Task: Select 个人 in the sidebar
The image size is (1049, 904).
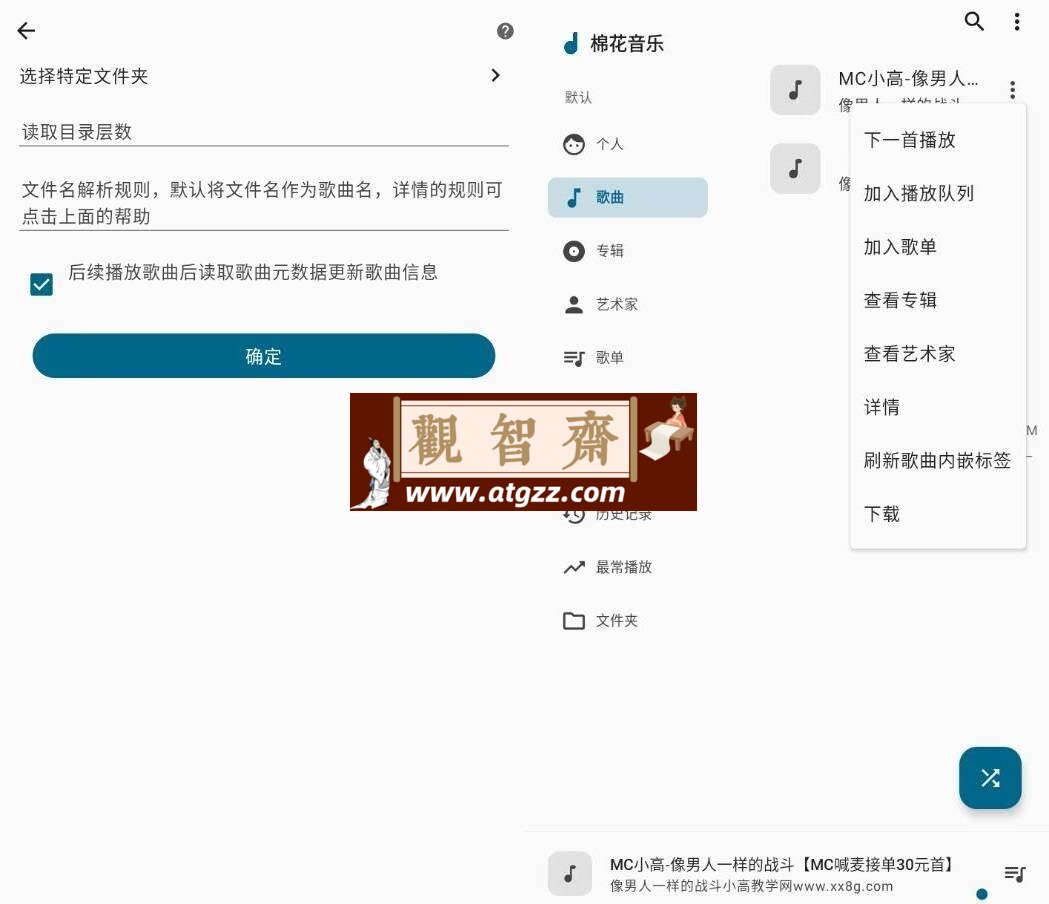Action: coord(628,144)
